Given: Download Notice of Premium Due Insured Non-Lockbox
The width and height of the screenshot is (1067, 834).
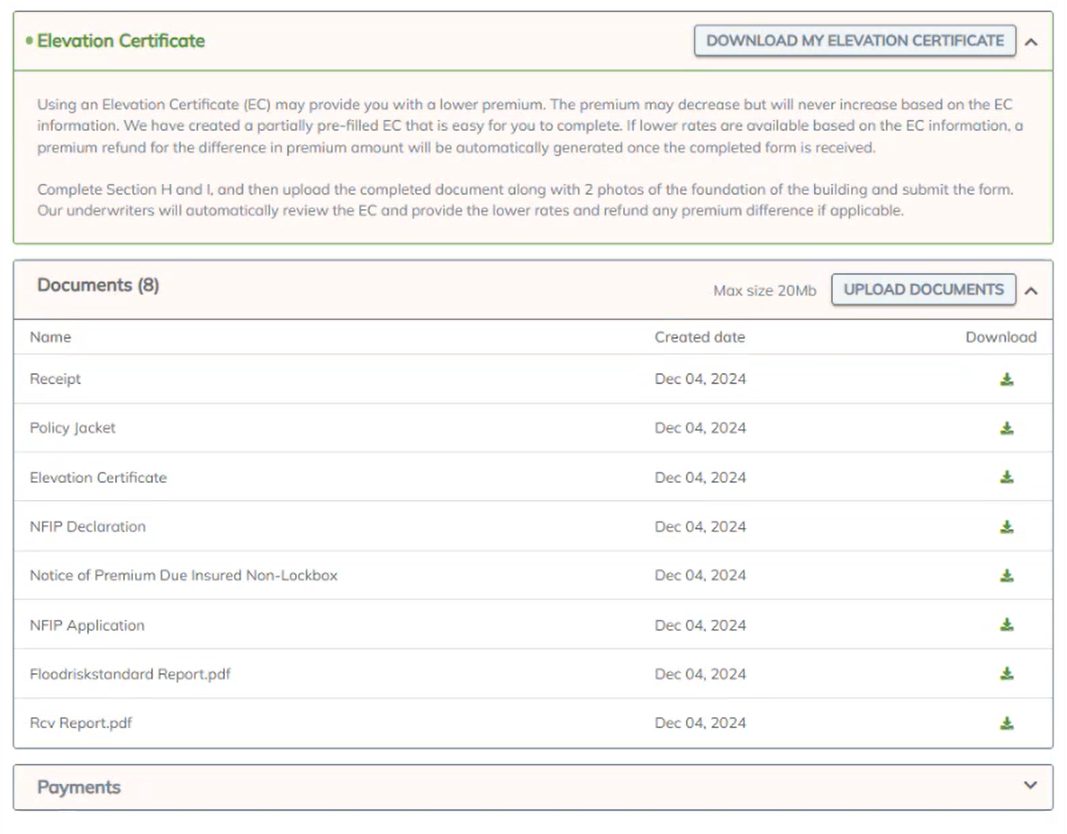Looking at the screenshot, I should (x=1006, y=576).
